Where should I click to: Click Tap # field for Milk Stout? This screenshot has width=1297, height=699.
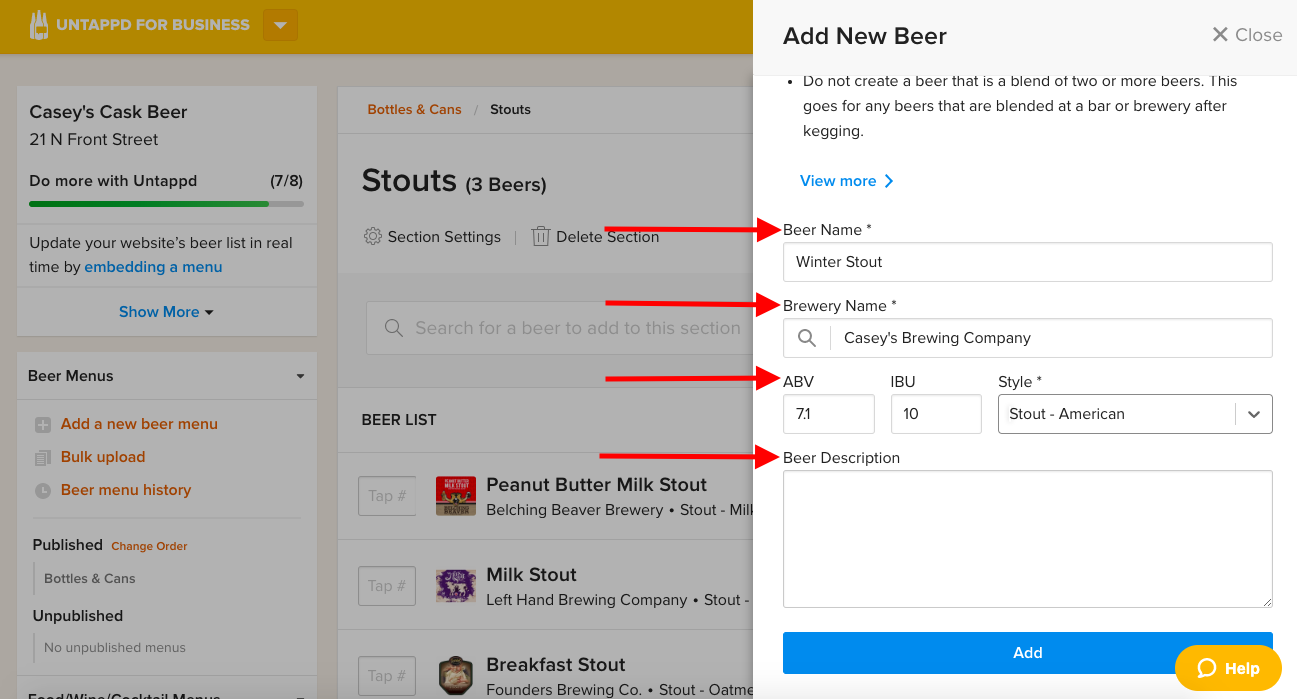coord(387,586)
